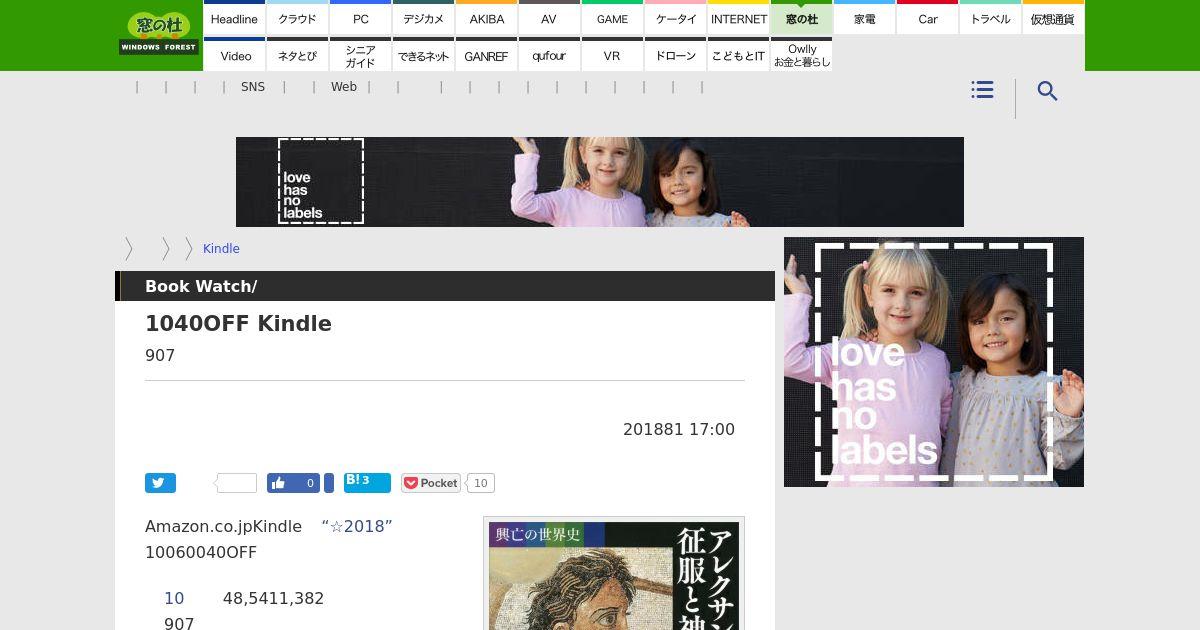Open the AV site tab
Viewport: 1200px width, 630px height.
click(x=549, y=19)
